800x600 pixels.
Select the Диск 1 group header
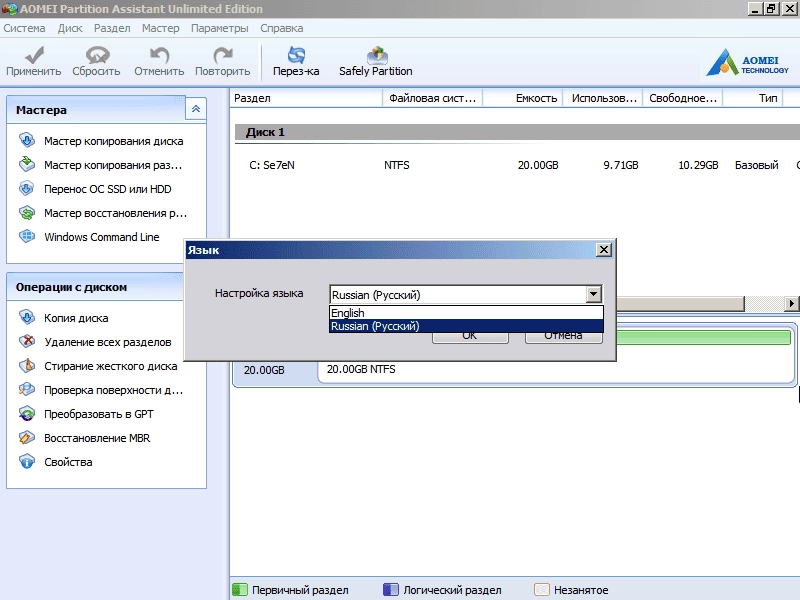click(517, 132)
